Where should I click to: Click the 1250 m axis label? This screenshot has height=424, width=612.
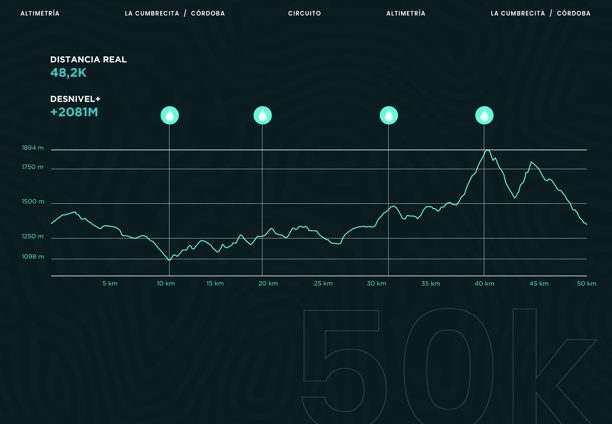click(x=33, y=237)
